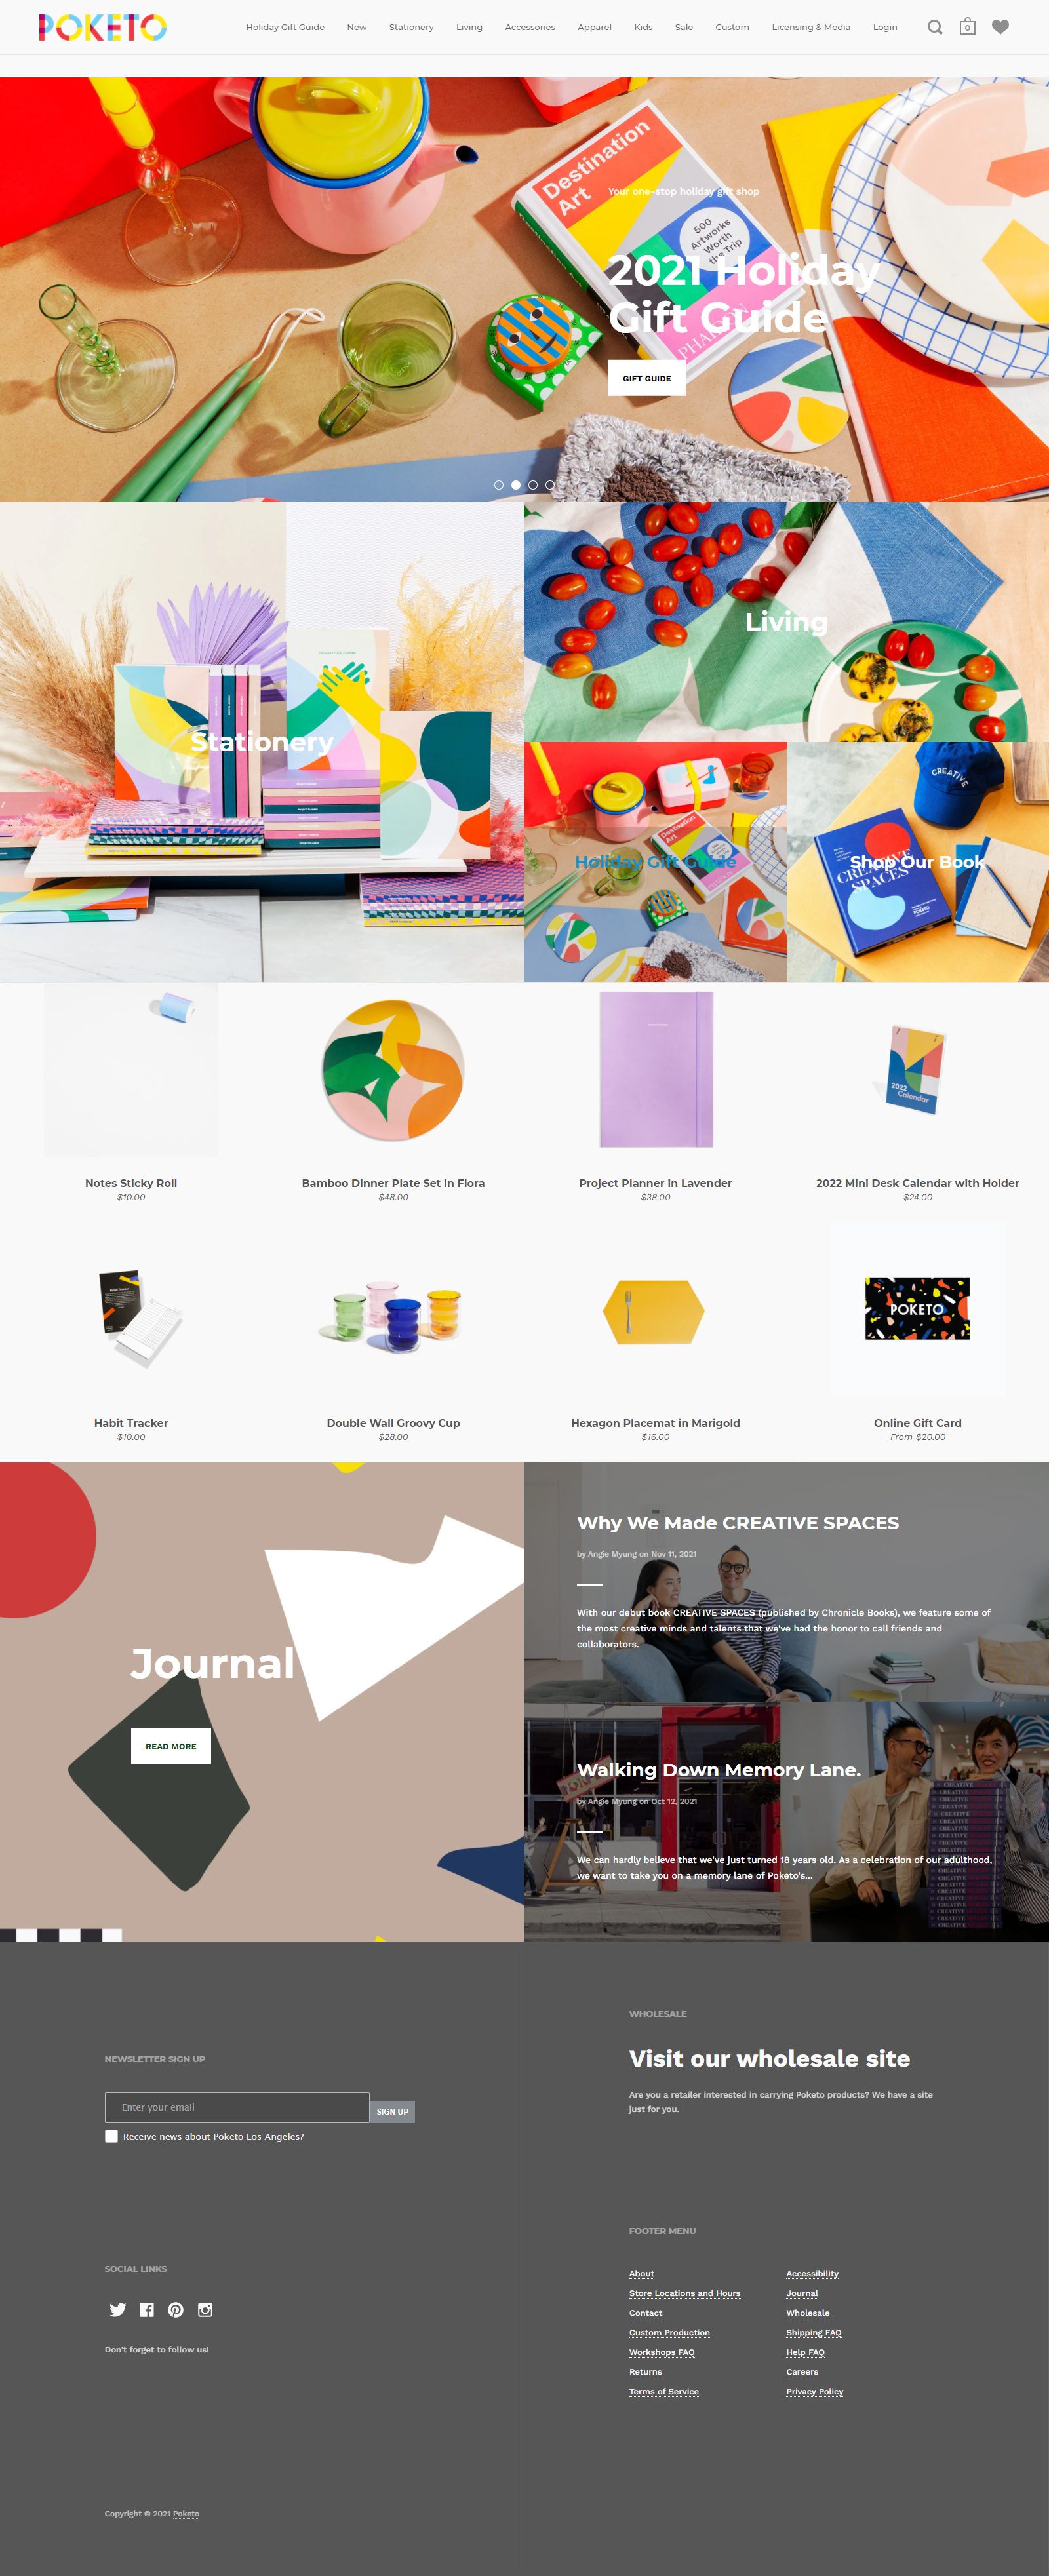Check Receive news about Poketo Los Angeles
The width and height of the screenshot is (1049, 2576).
[111, 2136]
